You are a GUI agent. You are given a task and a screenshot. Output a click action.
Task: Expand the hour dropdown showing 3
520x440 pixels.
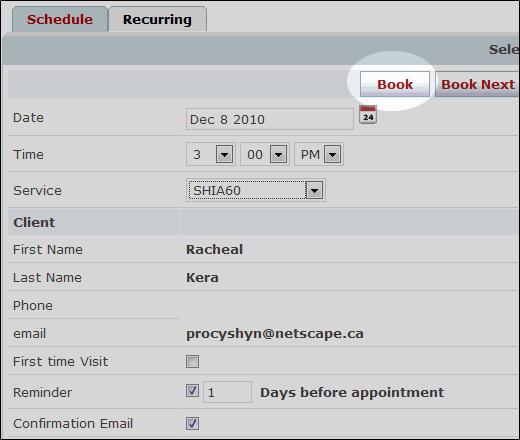tap(211, 154)
